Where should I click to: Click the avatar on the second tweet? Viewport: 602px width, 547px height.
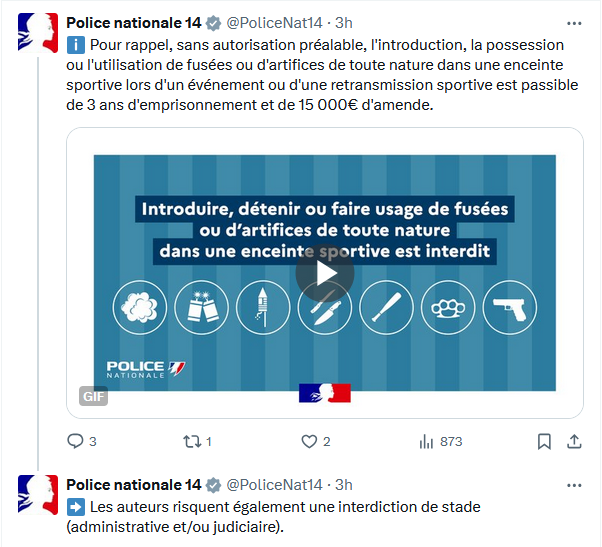pos(37,497)
